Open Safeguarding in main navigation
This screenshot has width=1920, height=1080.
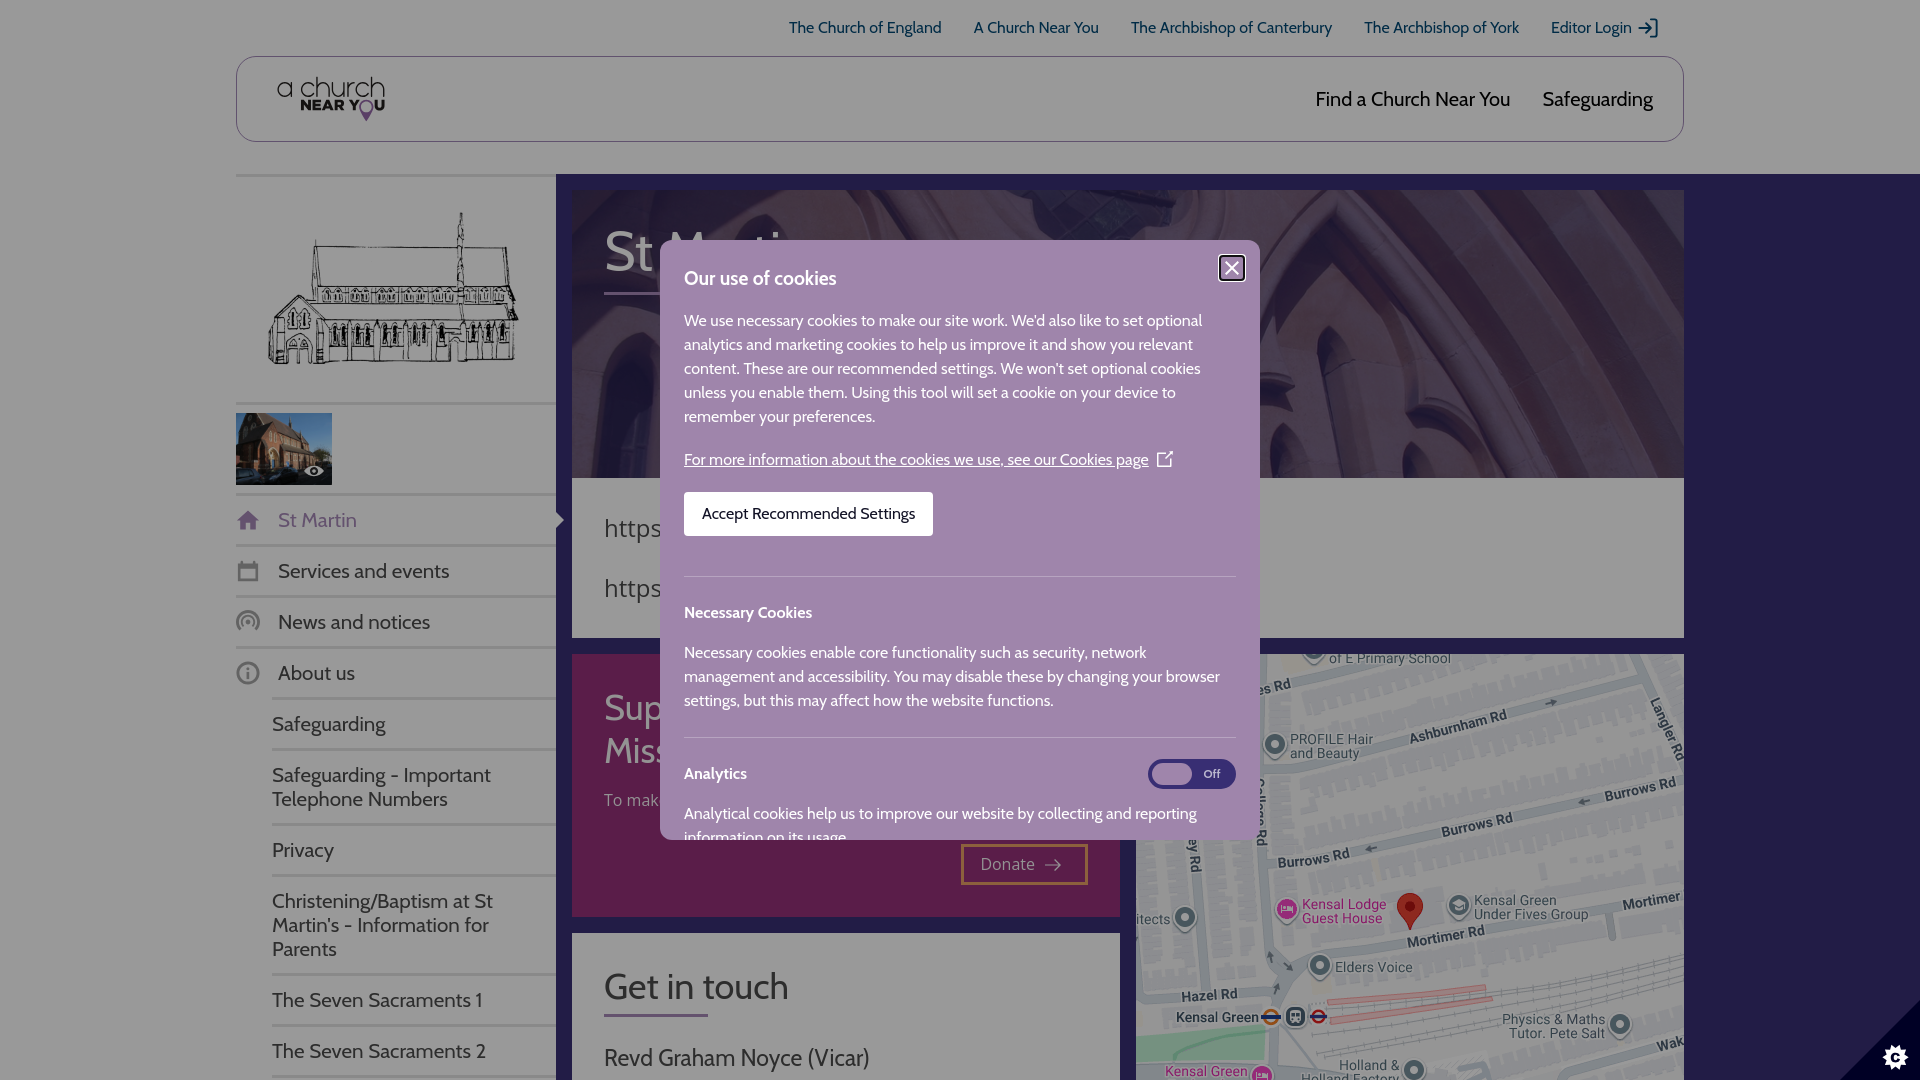1597,99
